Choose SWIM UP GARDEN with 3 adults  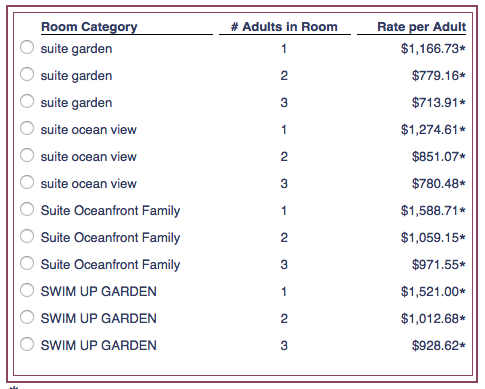[27, 344]
